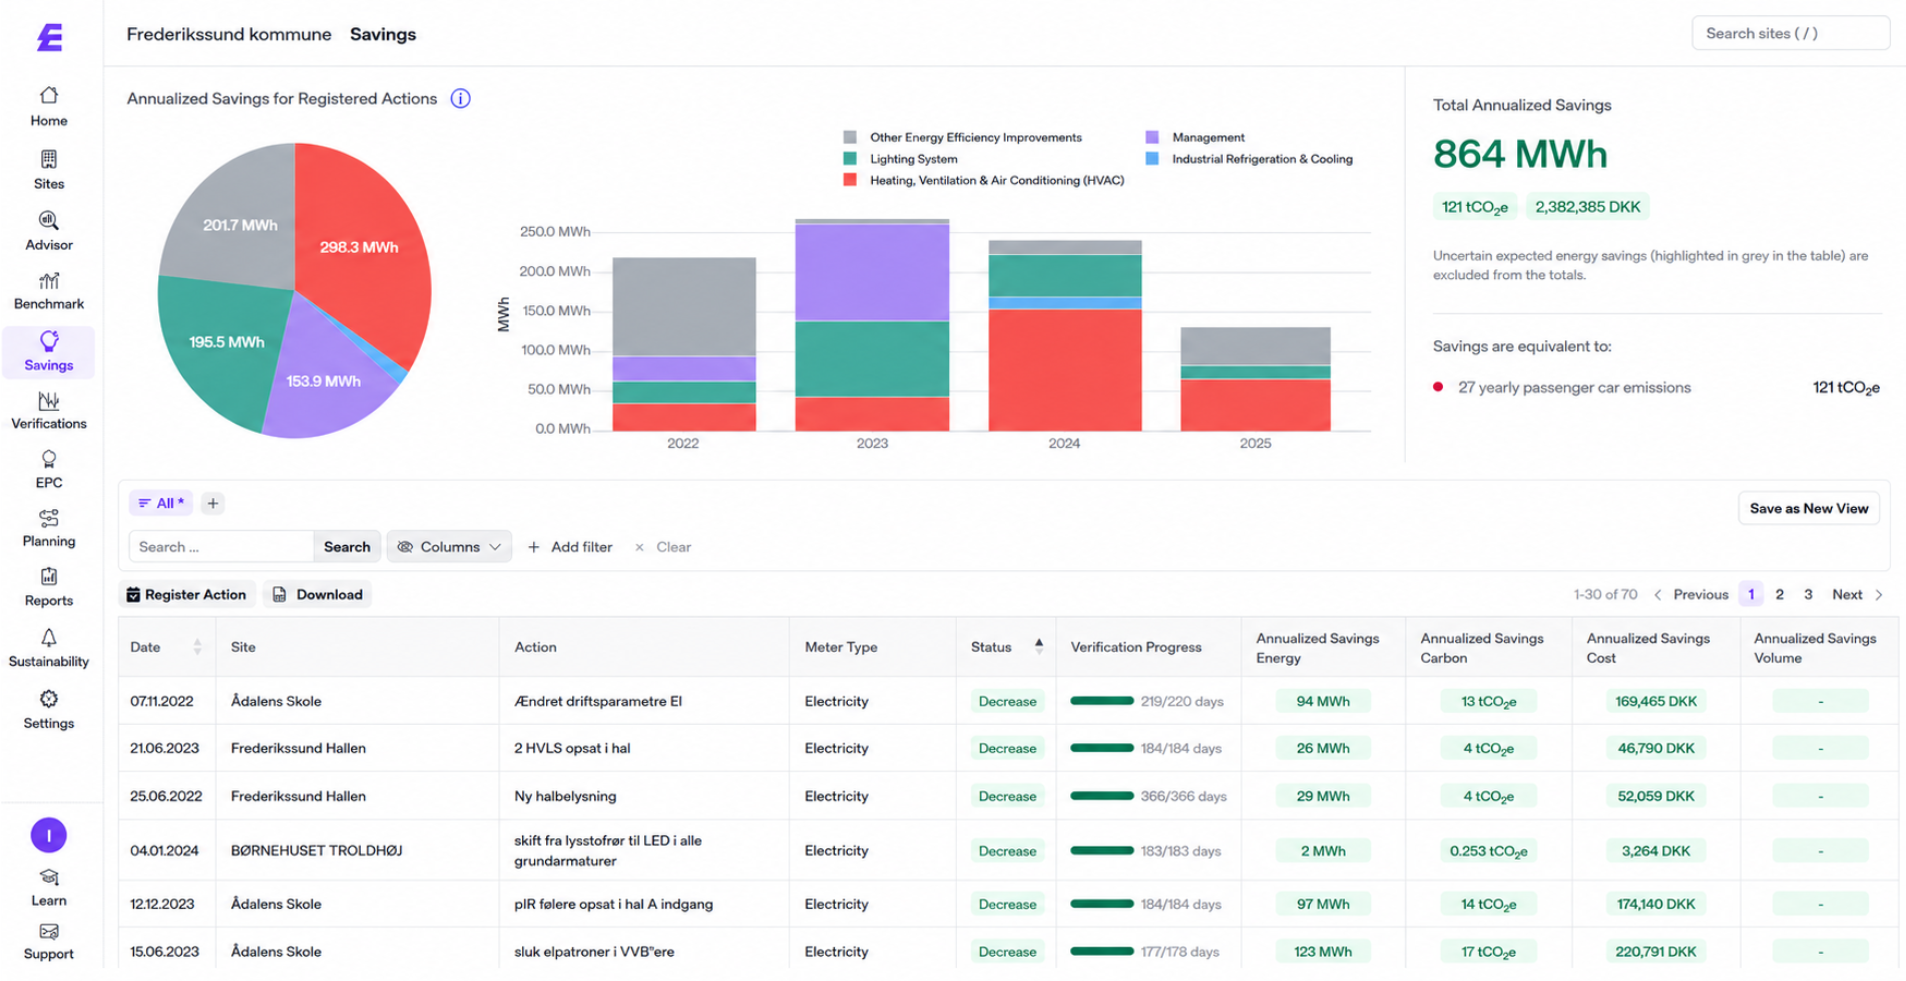This screenshot has height=981, width=1906.
Task: Go to previous page using left chevron
Action: coord(1658,595)
